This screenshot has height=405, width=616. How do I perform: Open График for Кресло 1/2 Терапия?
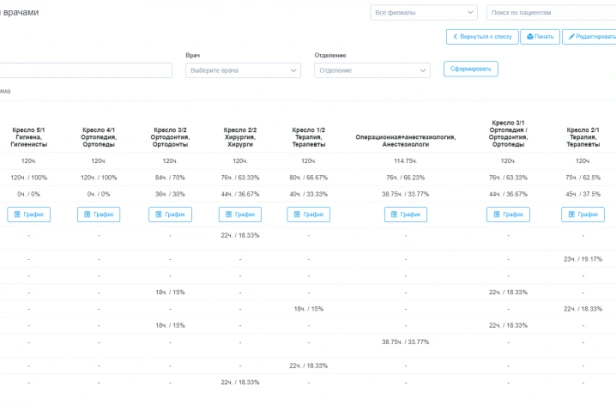[x=308, y=214]
